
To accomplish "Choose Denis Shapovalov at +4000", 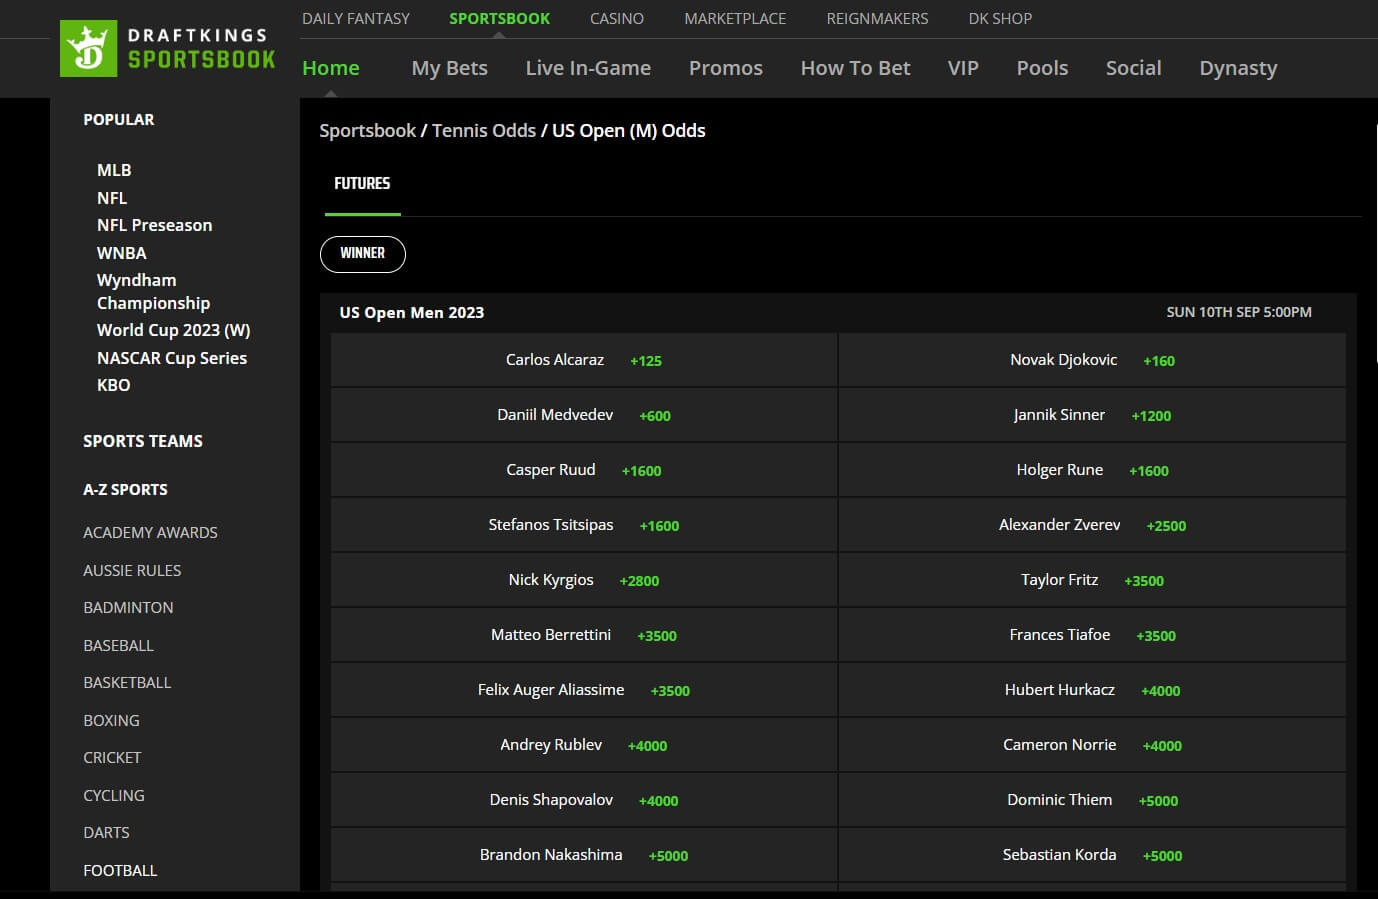I will 584,800.
